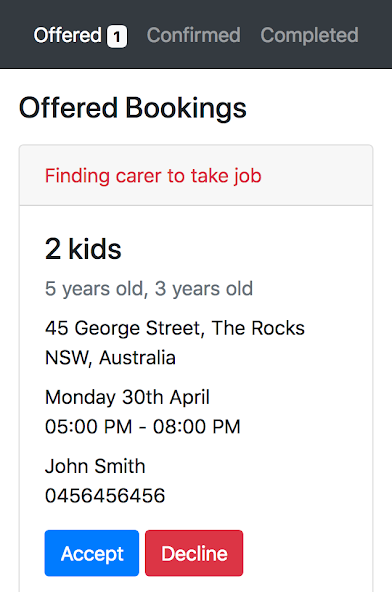Select the red Finding carer status text
Screen dimensions: 392x592
tap(153, 176)
